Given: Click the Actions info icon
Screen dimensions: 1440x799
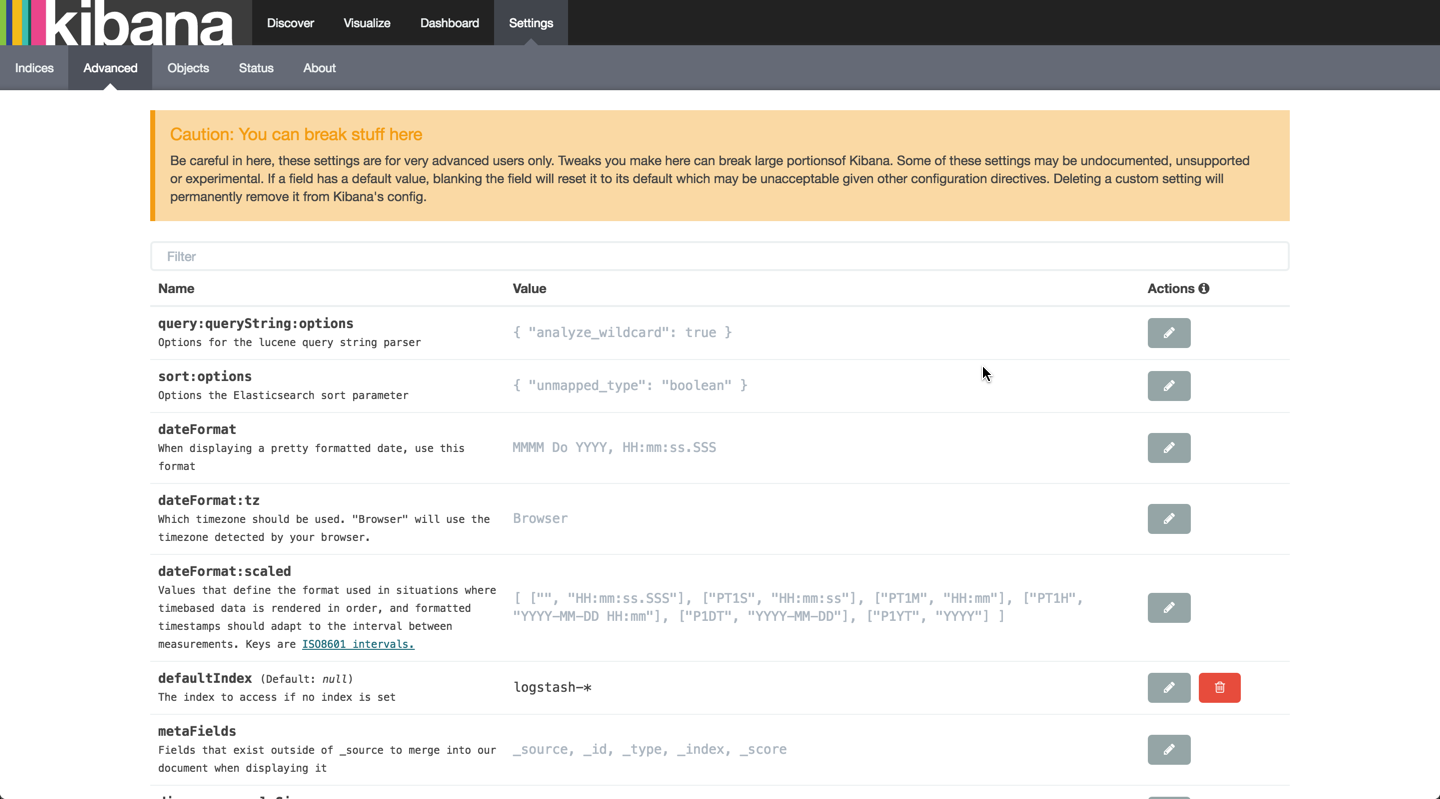Looking at the screenshot, I should [x=1204, y=289].
